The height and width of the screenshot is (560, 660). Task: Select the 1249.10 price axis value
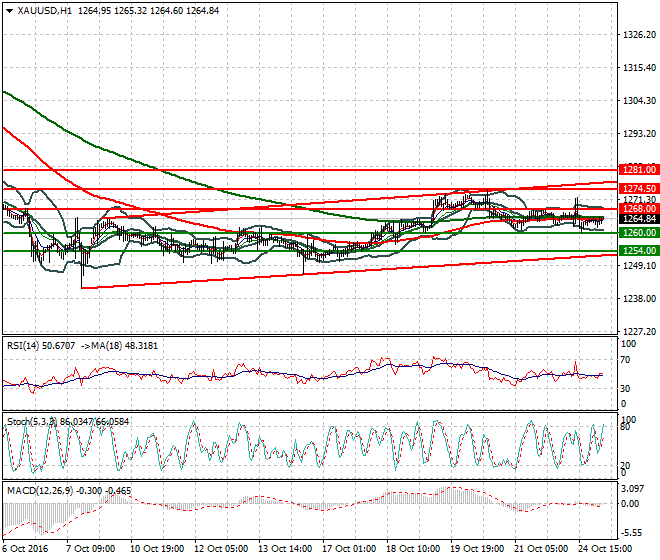(x=639, y=266)
